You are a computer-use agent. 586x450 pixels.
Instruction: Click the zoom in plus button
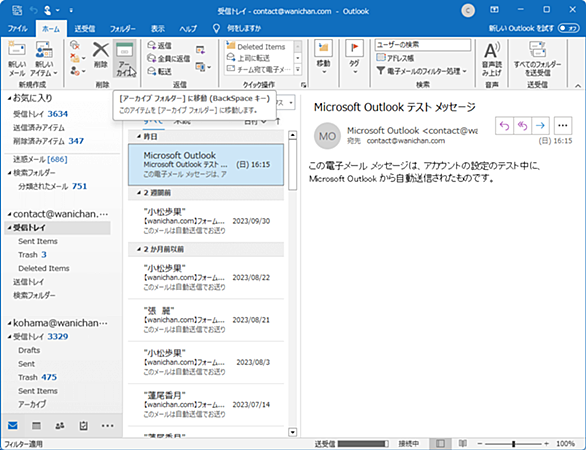[546, 444]
